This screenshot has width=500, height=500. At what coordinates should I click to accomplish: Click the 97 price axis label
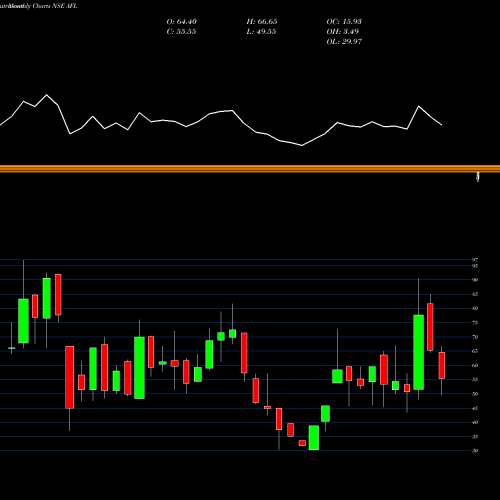475,260
